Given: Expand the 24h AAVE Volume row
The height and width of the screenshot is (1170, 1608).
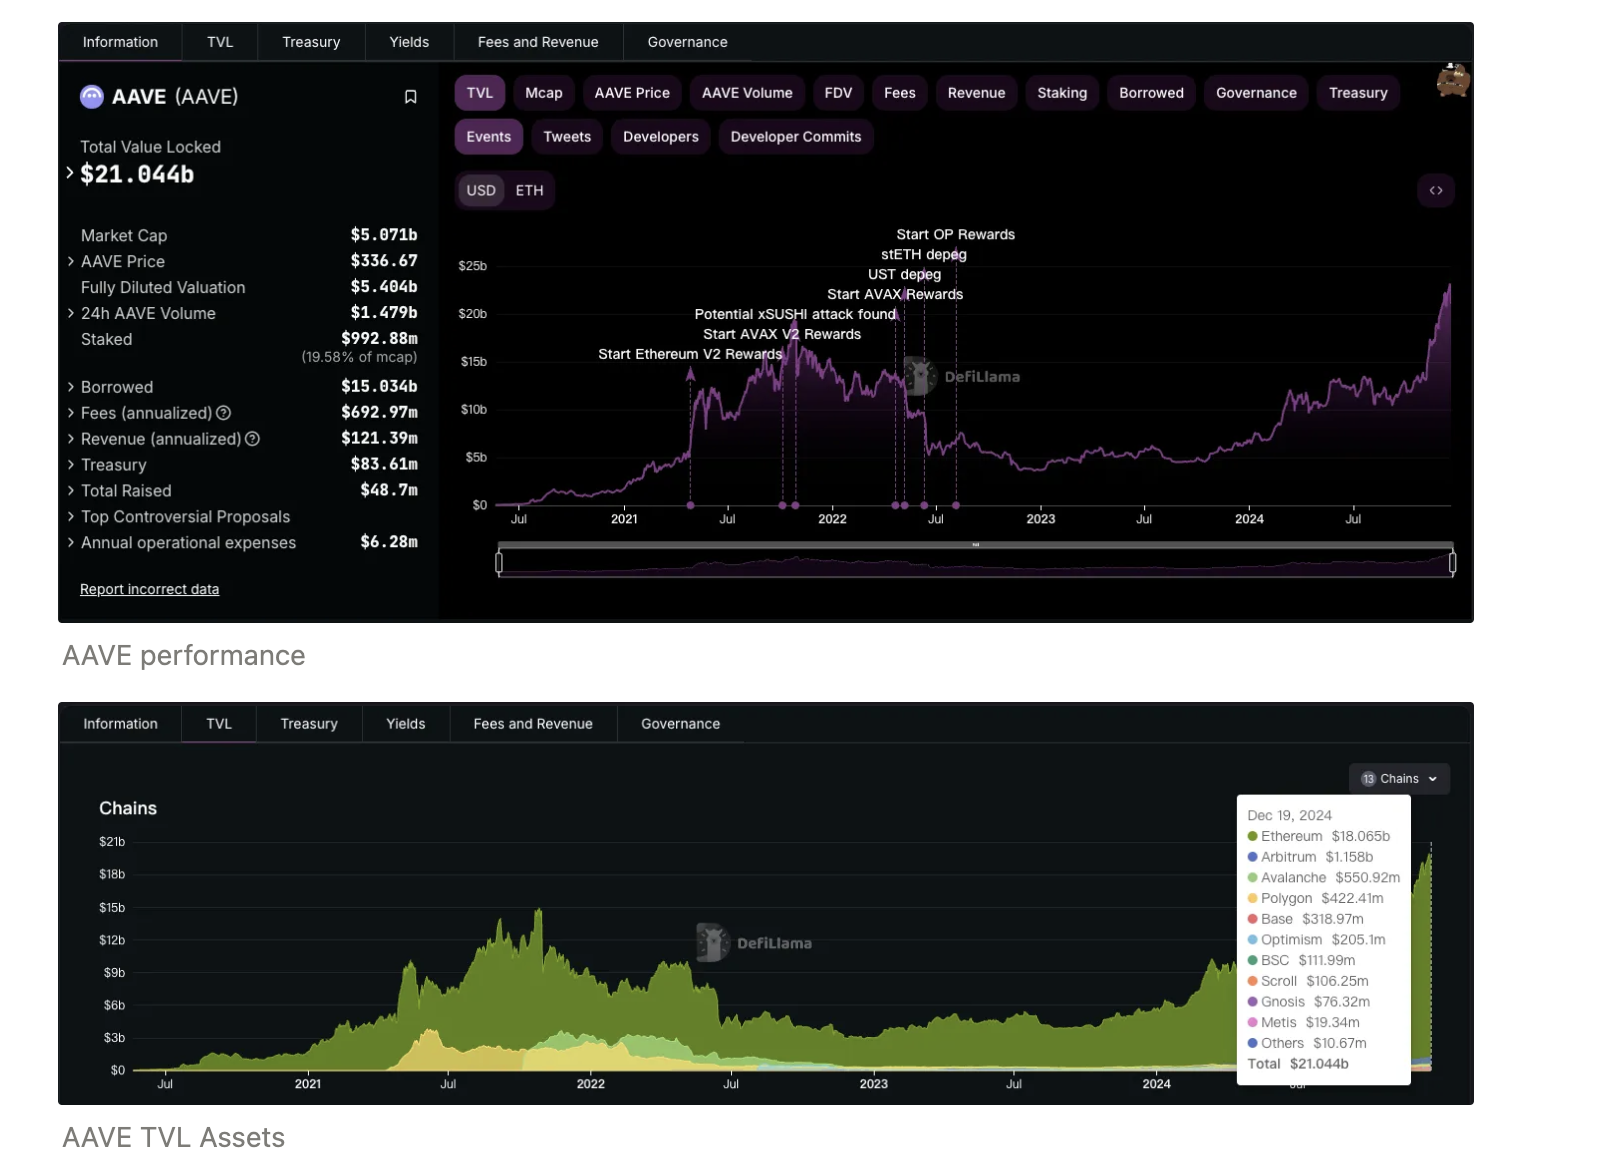Looking at the screenshot, I should pyautogui.click(x=71, y=313).
